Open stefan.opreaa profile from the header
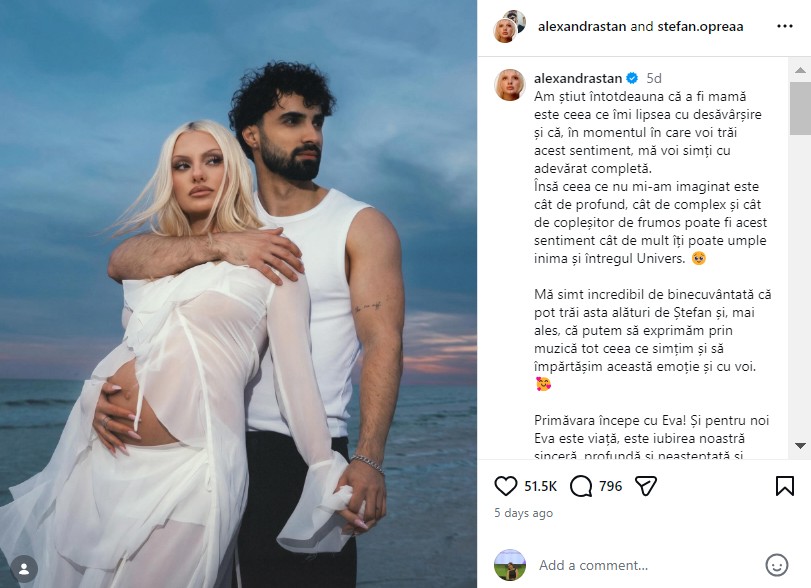The width and height of the screenshot is (811, 588). click(x=700, y=26)
